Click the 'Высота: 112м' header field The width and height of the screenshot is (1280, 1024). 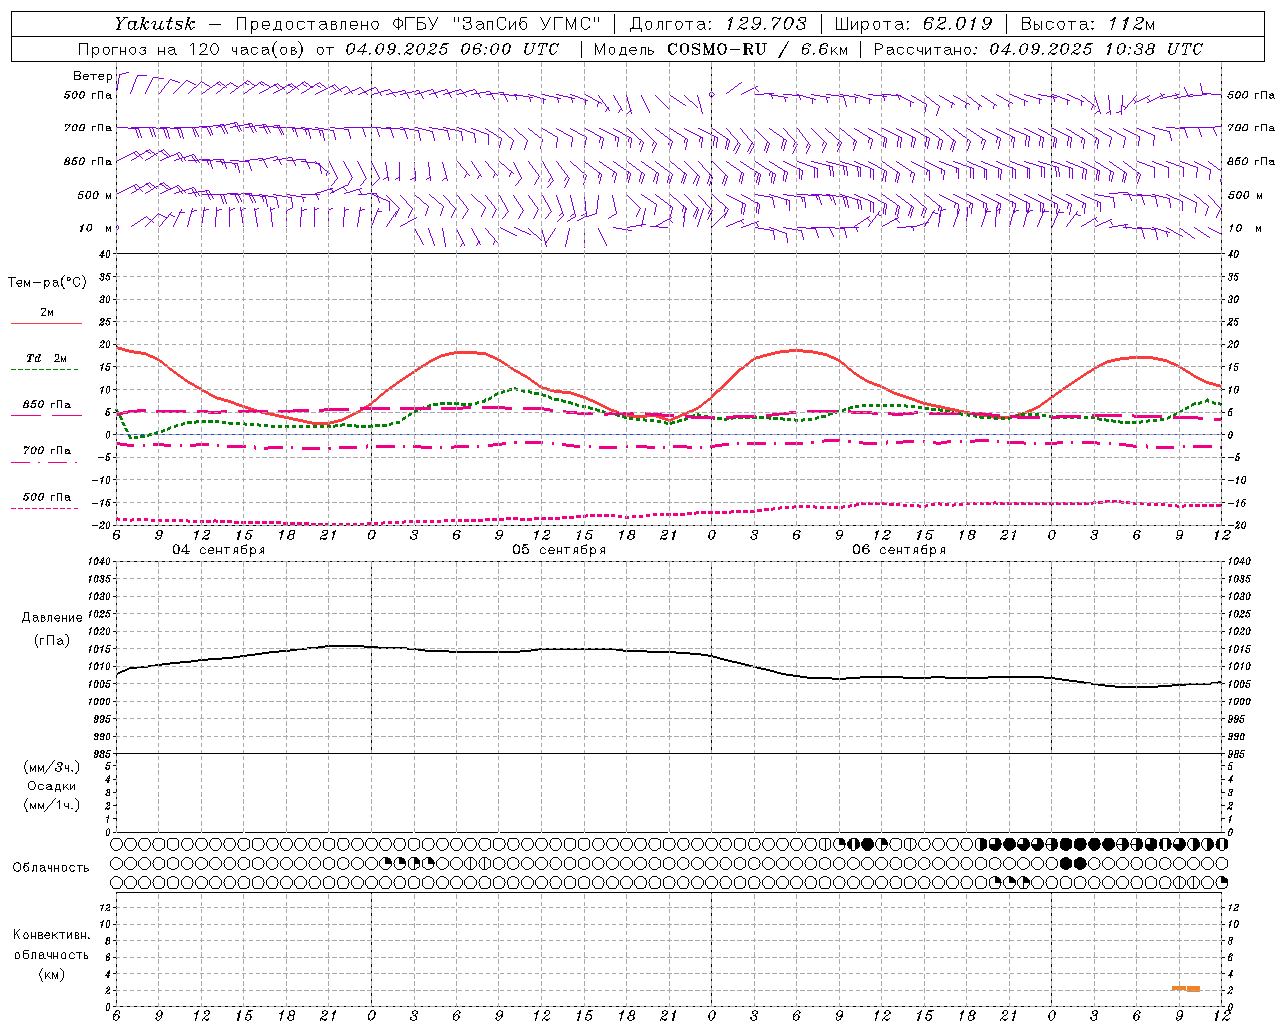coord(1087,24)
